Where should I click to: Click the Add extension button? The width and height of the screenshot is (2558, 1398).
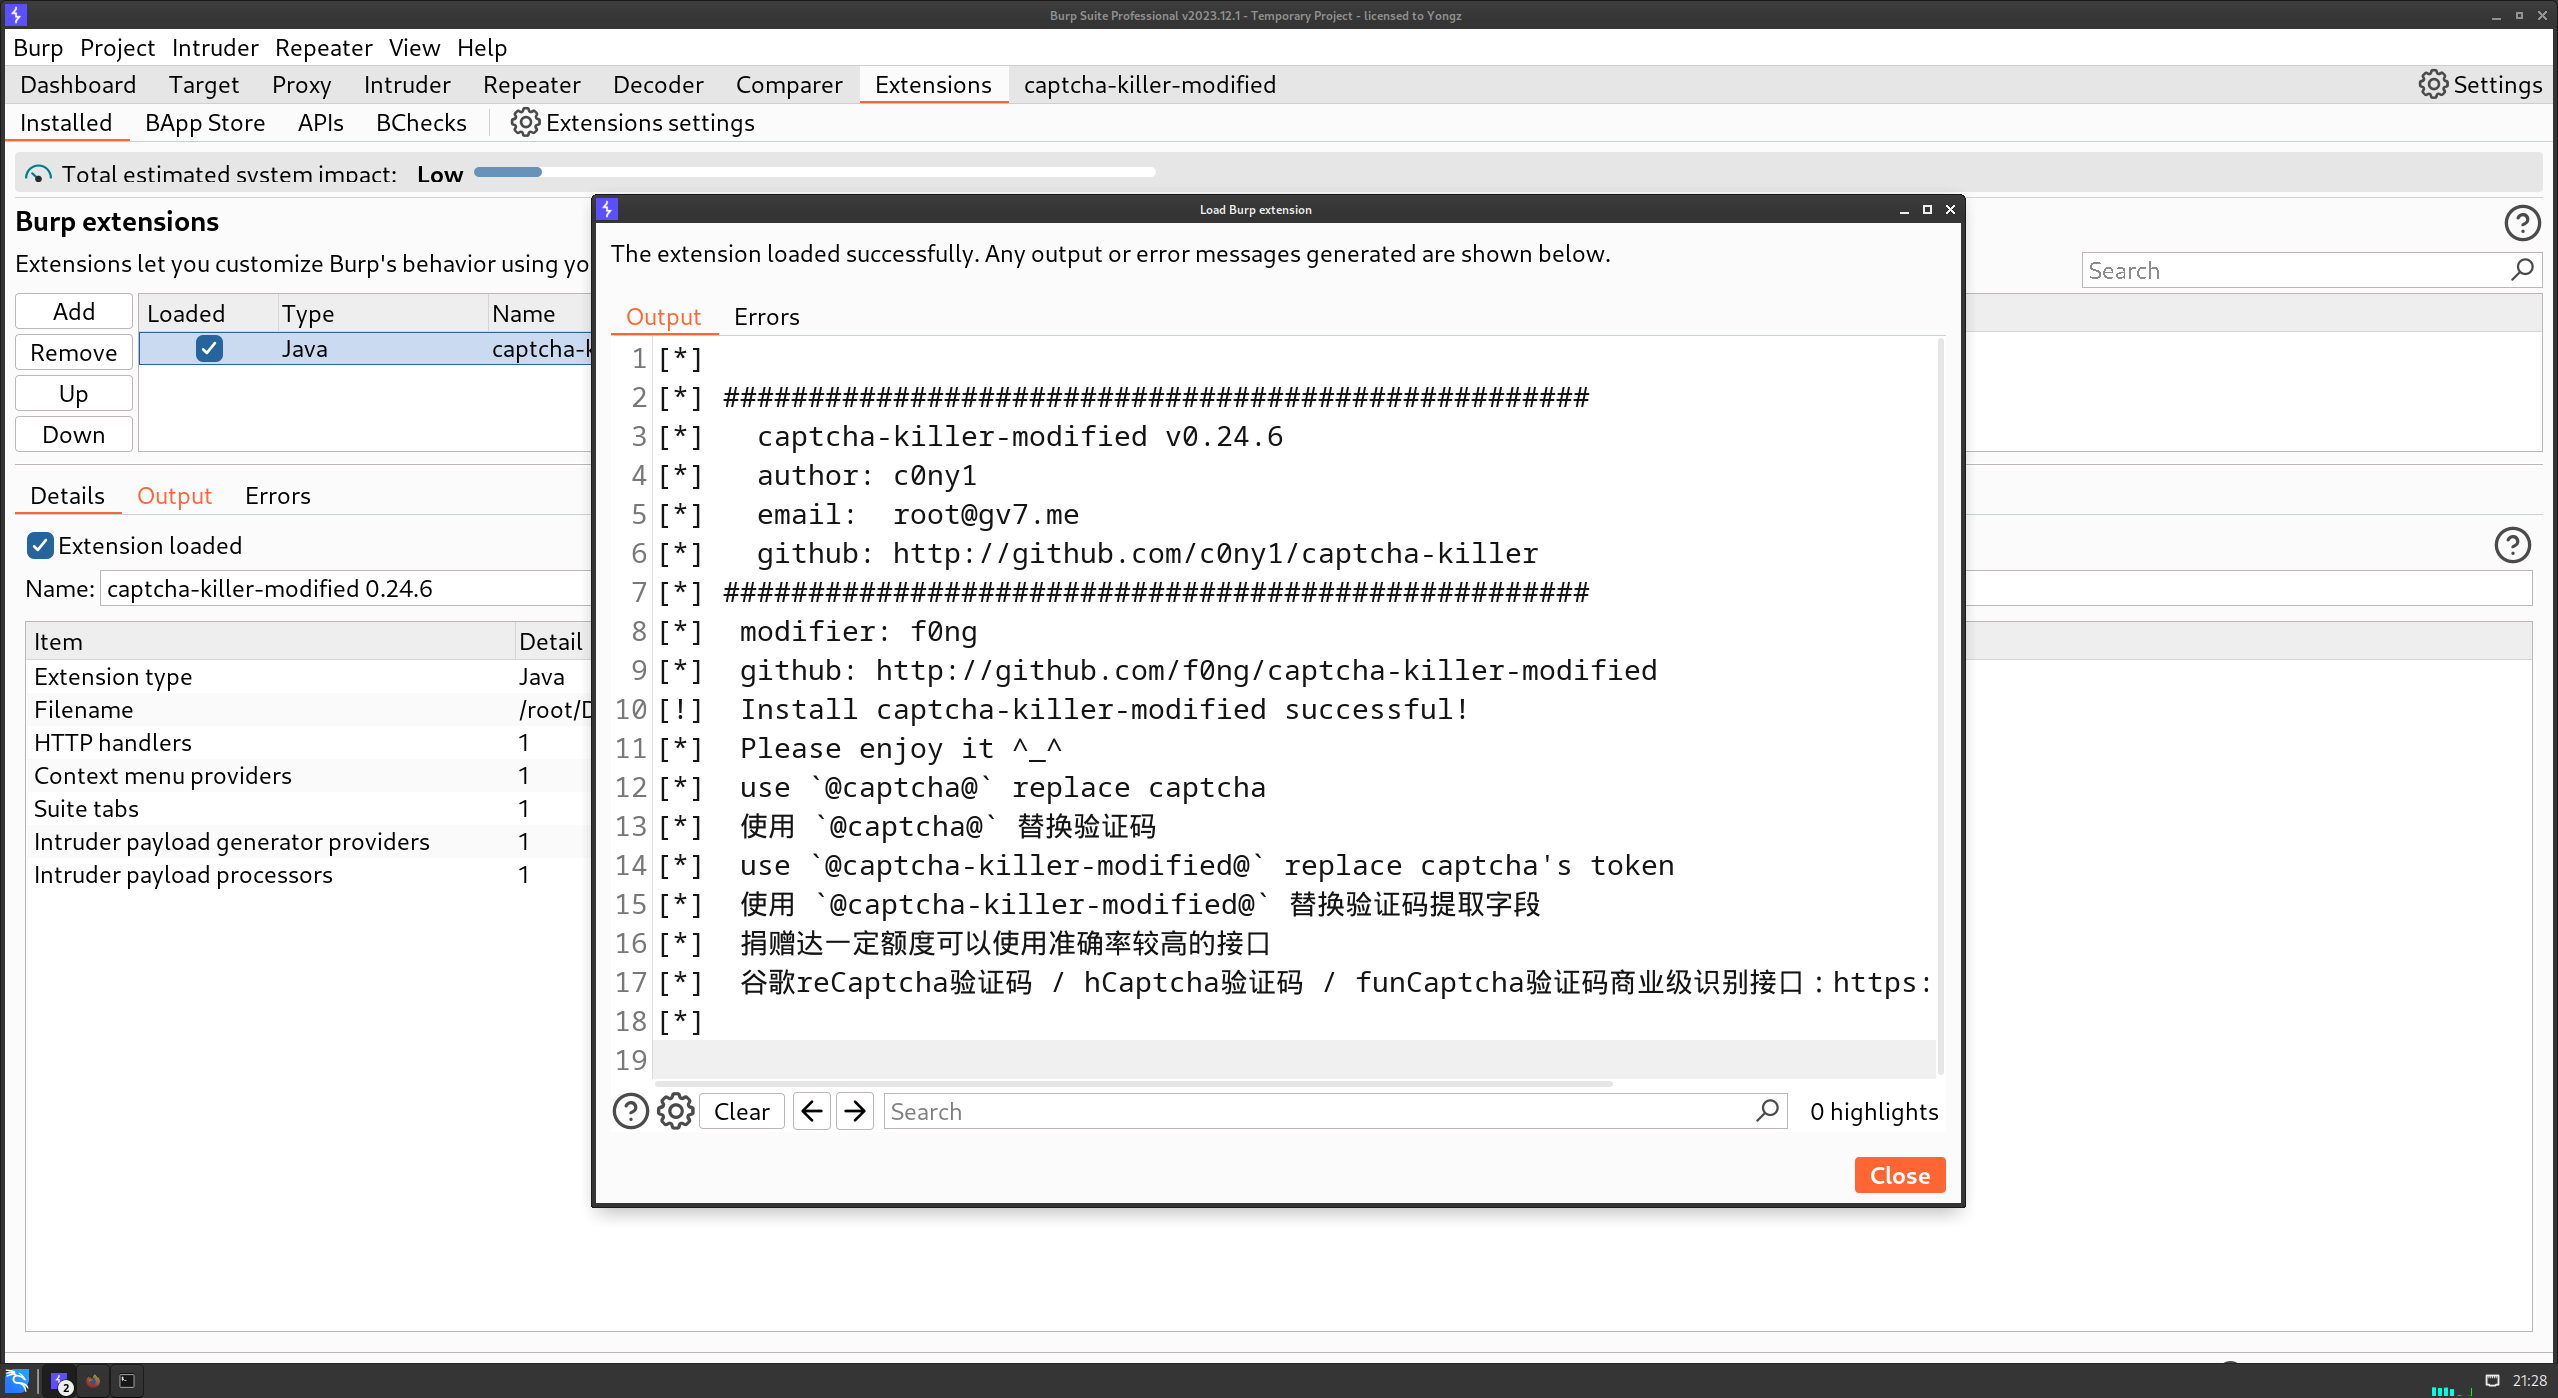pos(74,312)
